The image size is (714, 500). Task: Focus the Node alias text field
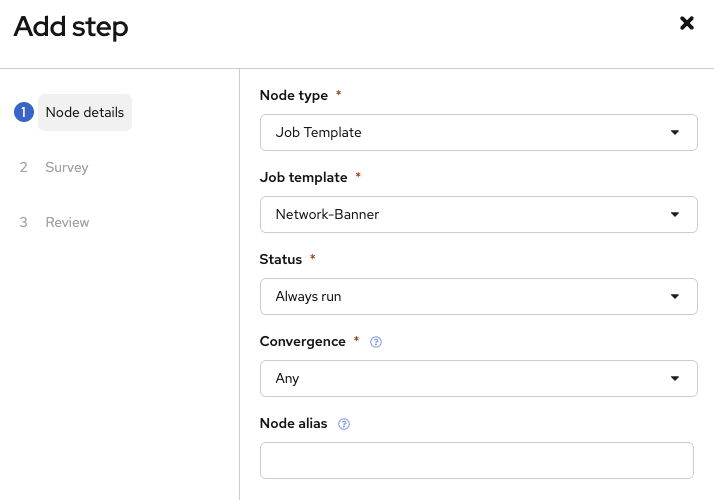477,460
